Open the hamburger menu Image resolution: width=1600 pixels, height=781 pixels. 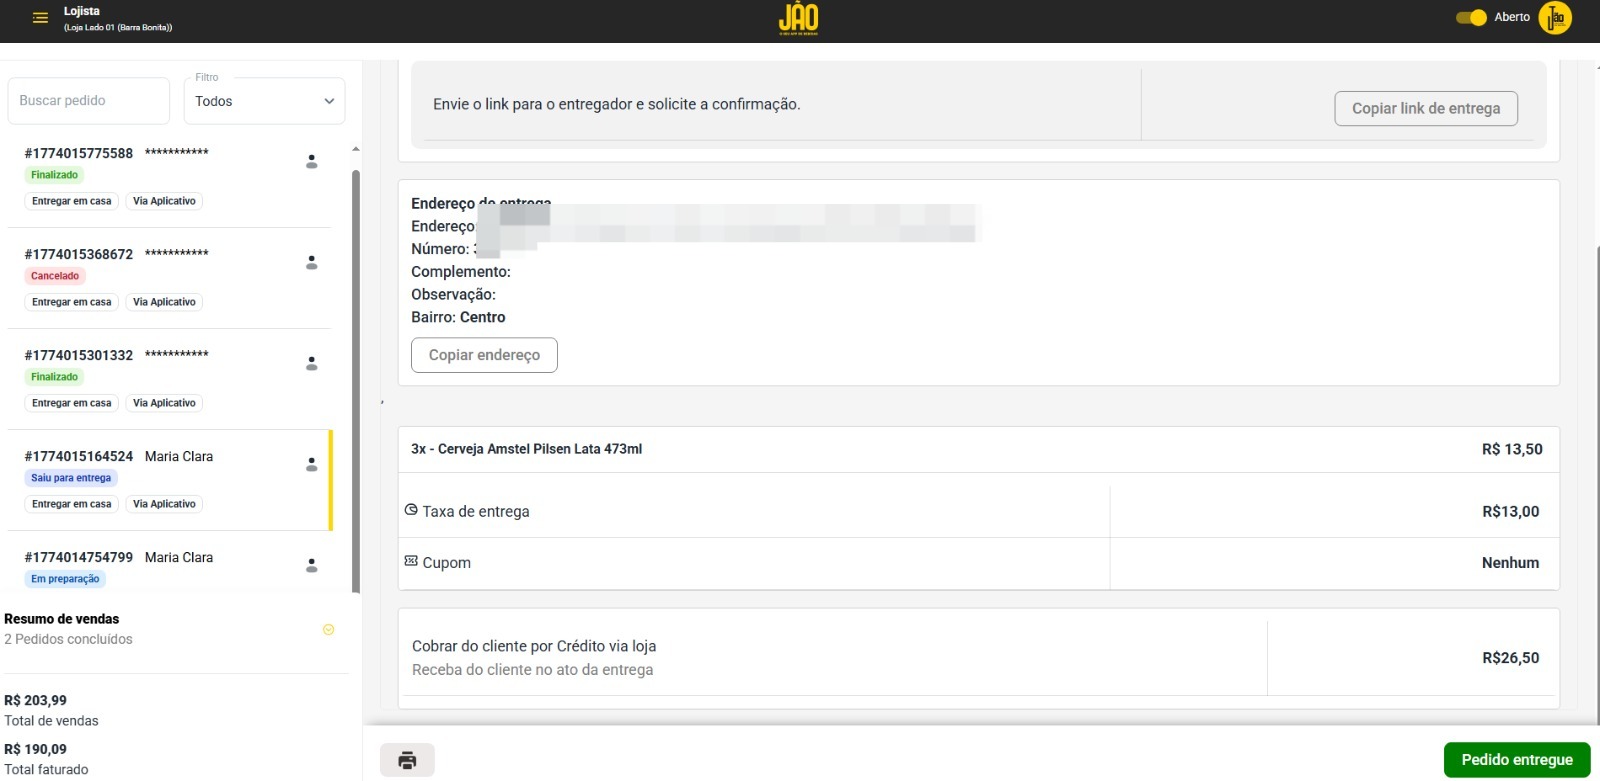[x=40, y=18]
